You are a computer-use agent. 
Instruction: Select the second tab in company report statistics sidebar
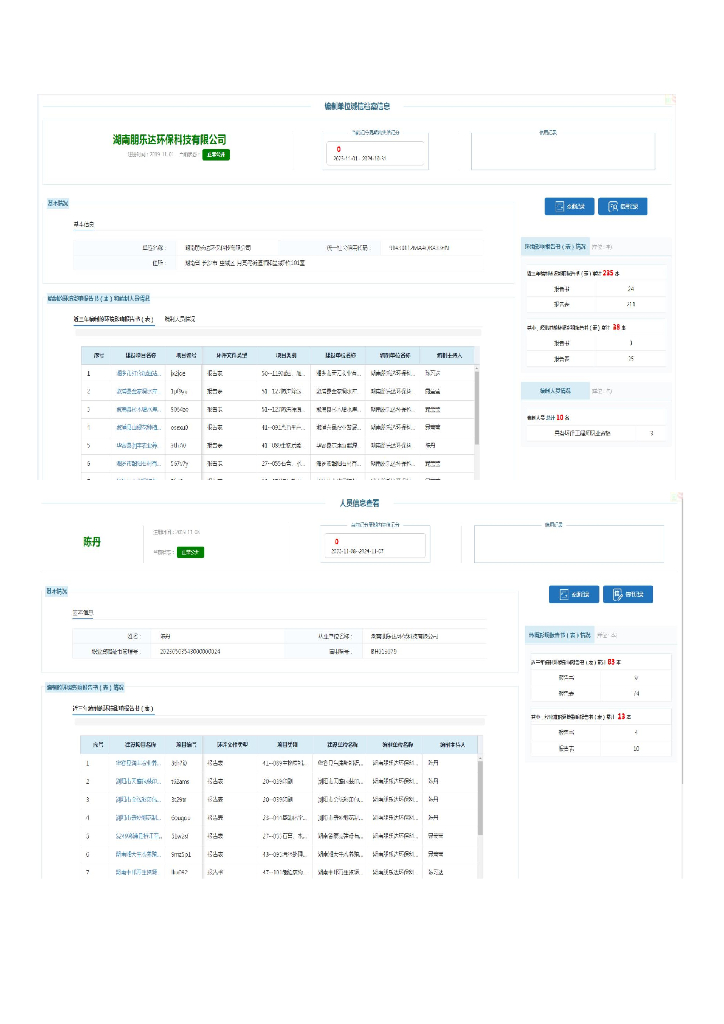[602, 245]
